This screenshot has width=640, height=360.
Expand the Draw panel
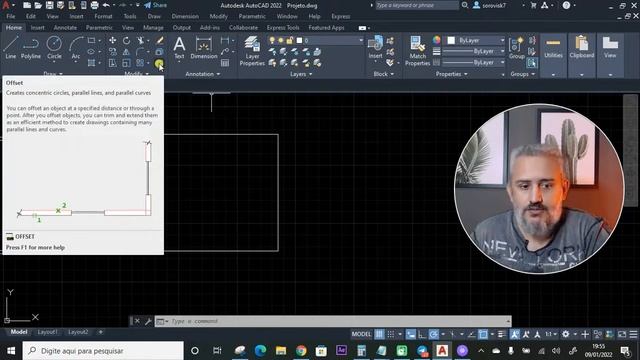[53, 74]
